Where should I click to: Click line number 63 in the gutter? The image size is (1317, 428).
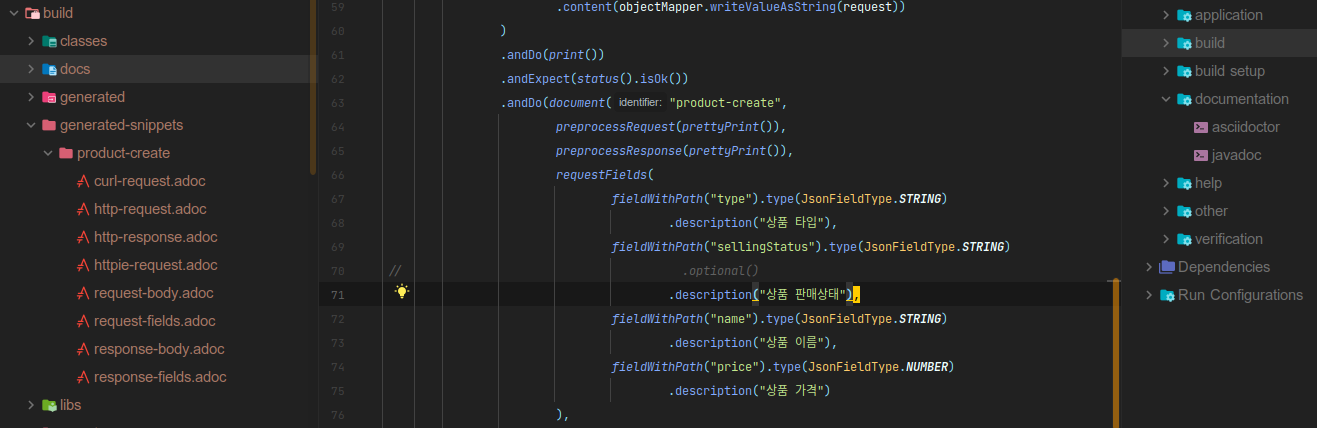tap(336, 103)
